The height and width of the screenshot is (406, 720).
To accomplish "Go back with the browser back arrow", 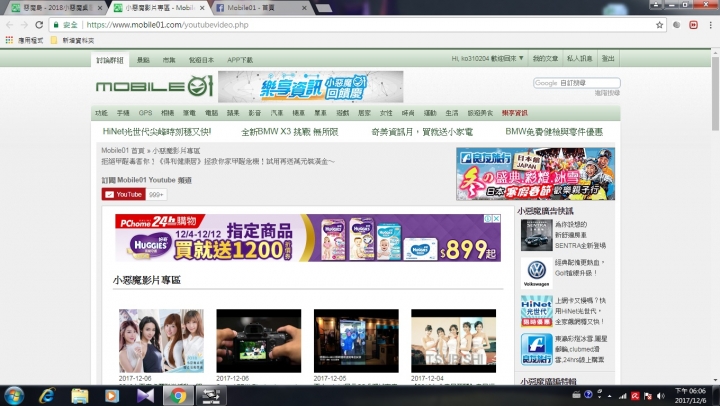I will [x=10, y=25].
